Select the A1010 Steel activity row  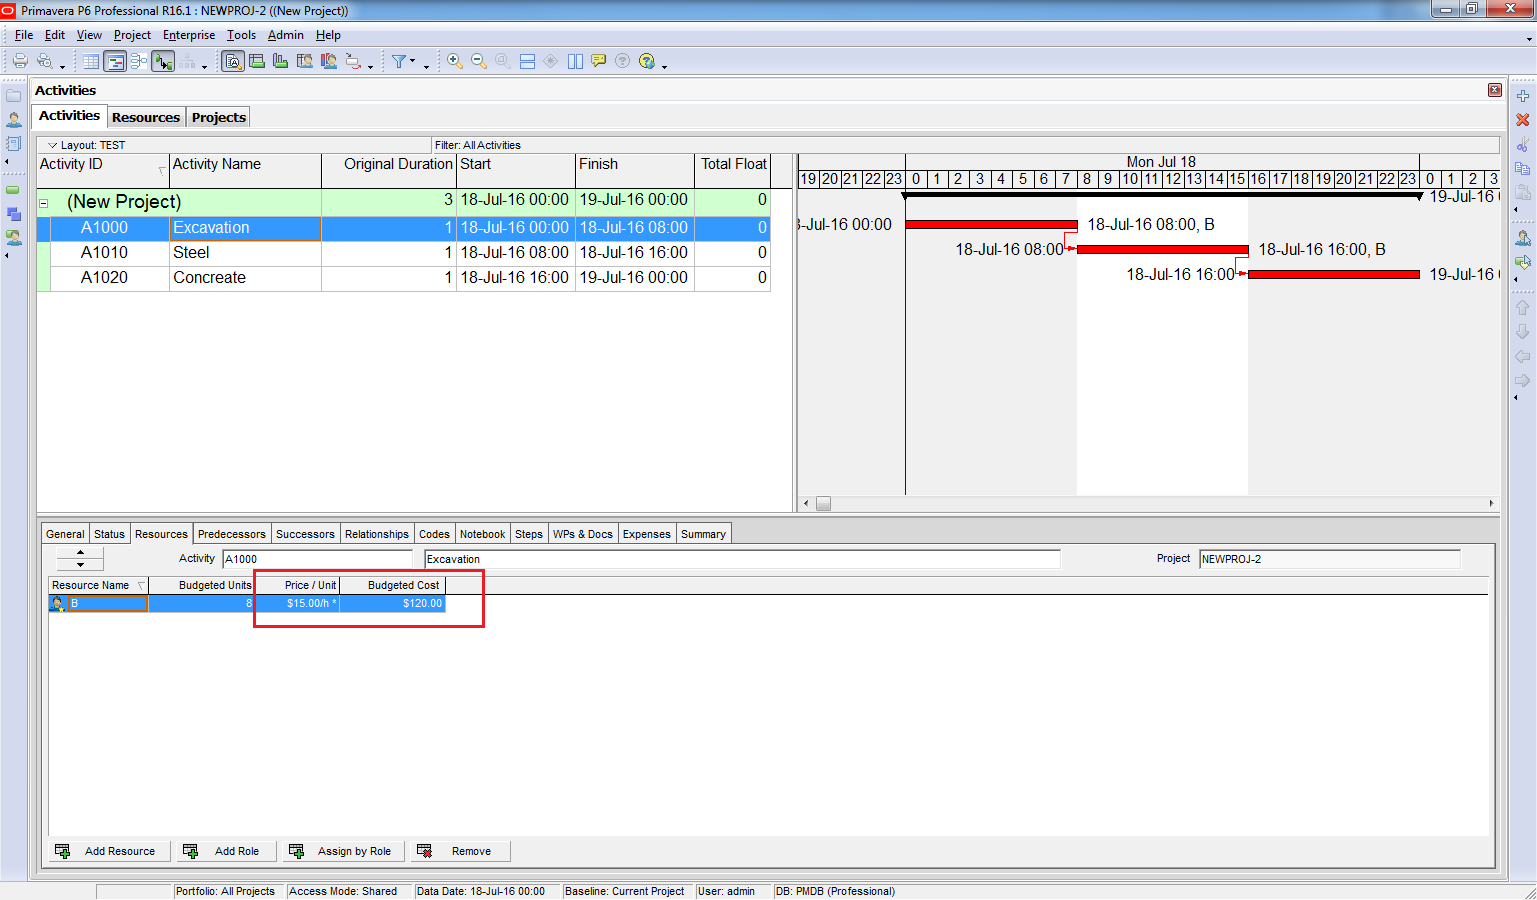tap(190, 253)
